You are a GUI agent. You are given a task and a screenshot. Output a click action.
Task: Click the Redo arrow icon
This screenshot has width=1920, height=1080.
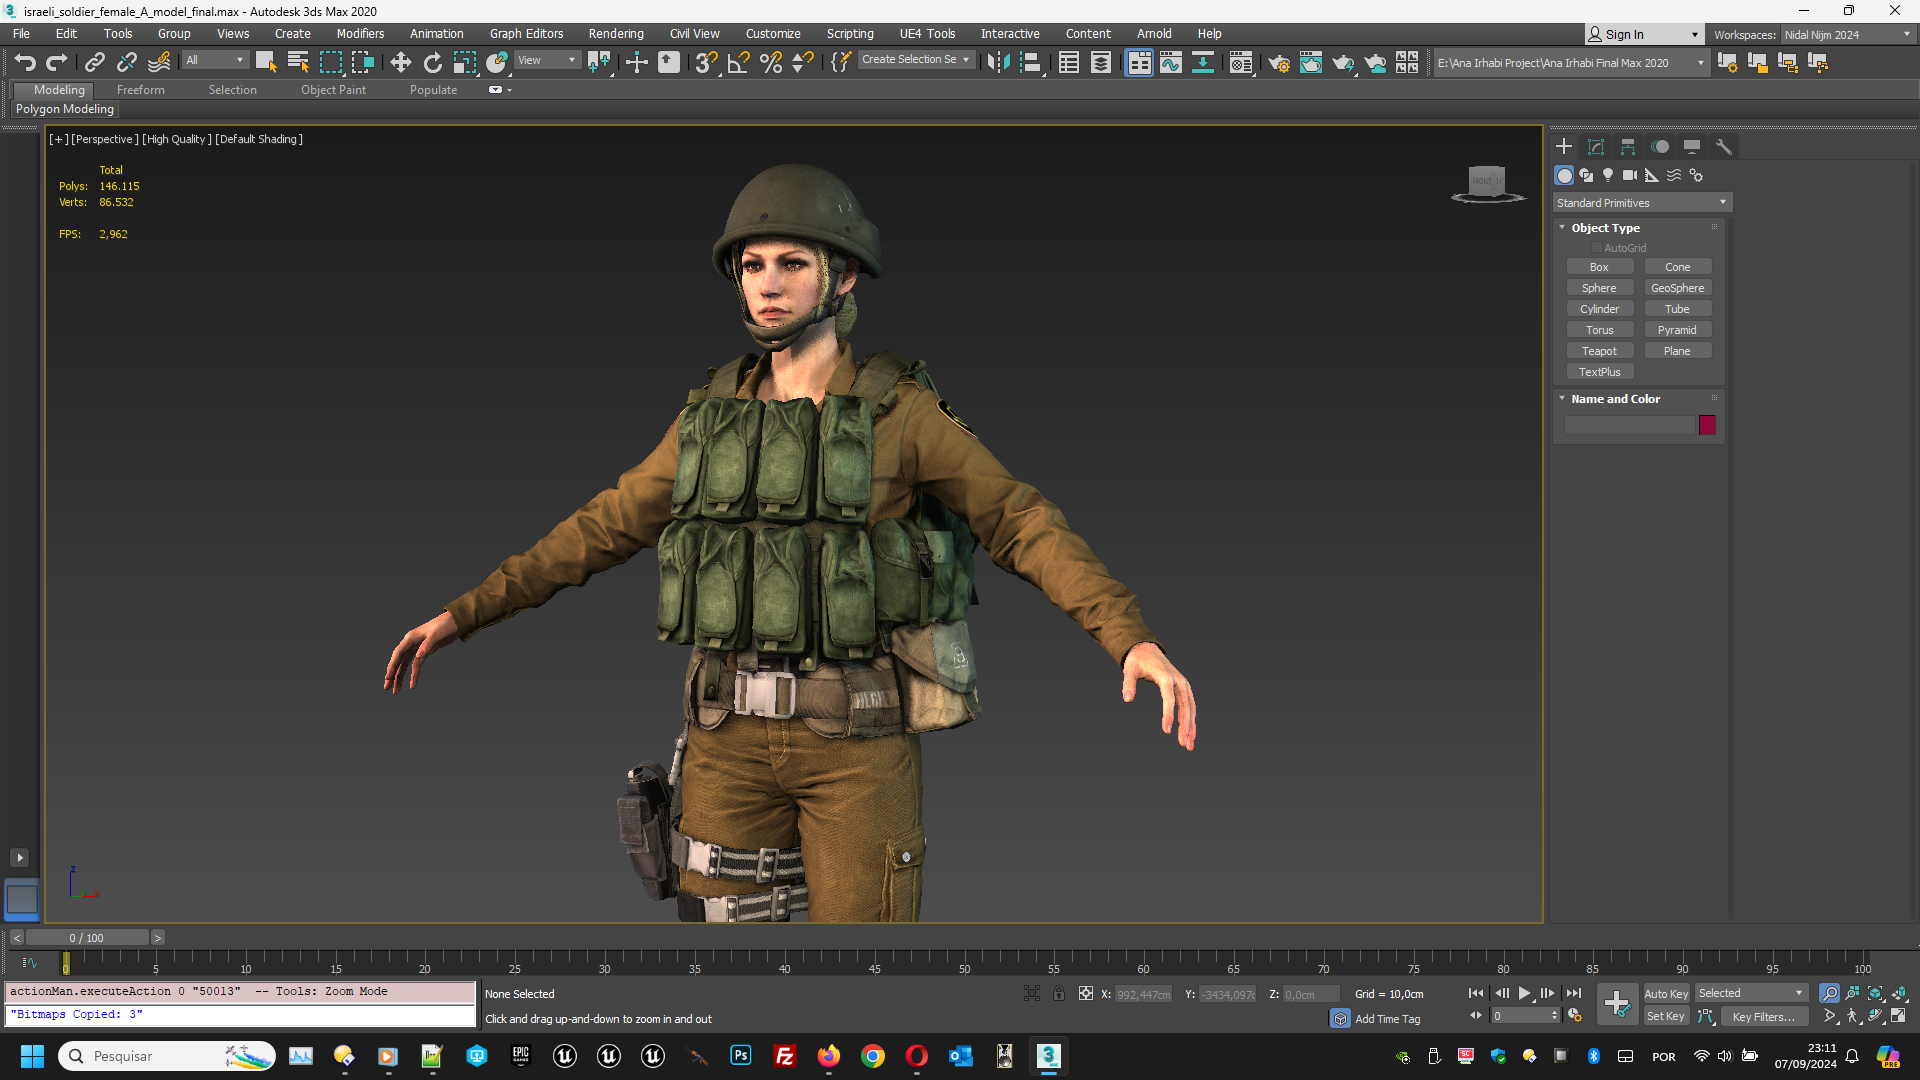pyautogui.click(x=57, y=63)
